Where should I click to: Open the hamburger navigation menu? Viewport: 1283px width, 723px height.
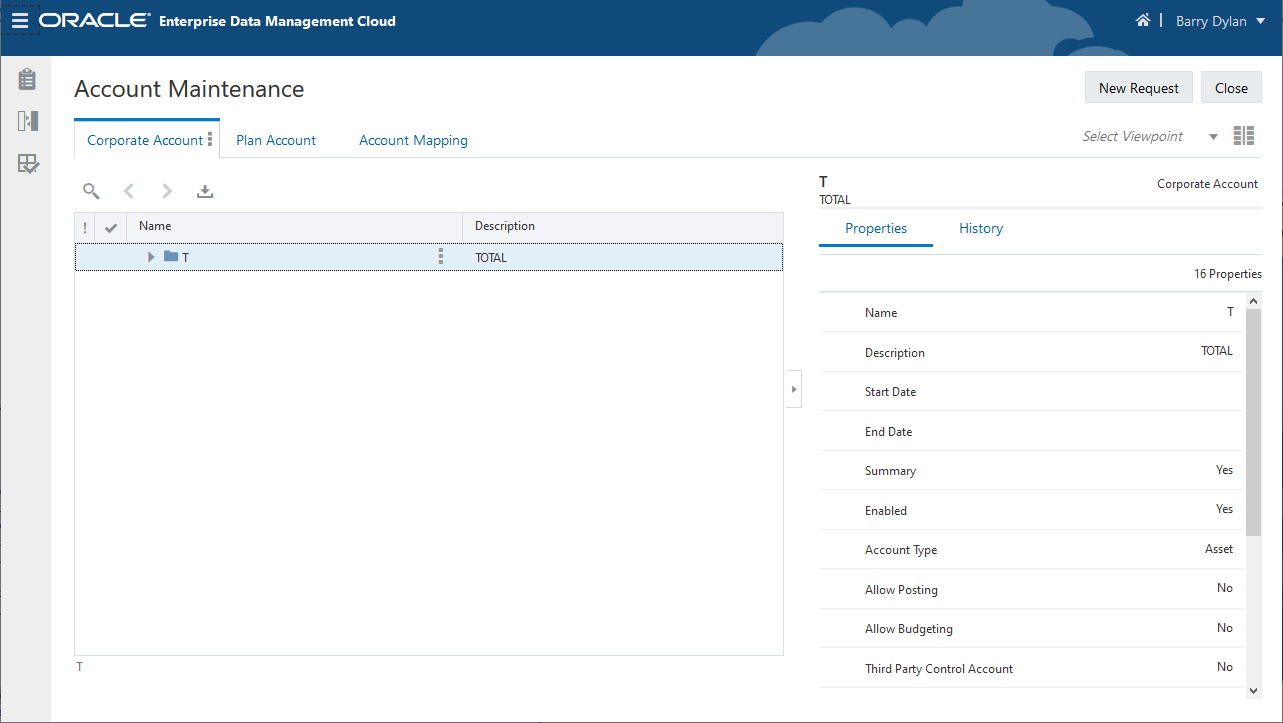pos(20,20)
